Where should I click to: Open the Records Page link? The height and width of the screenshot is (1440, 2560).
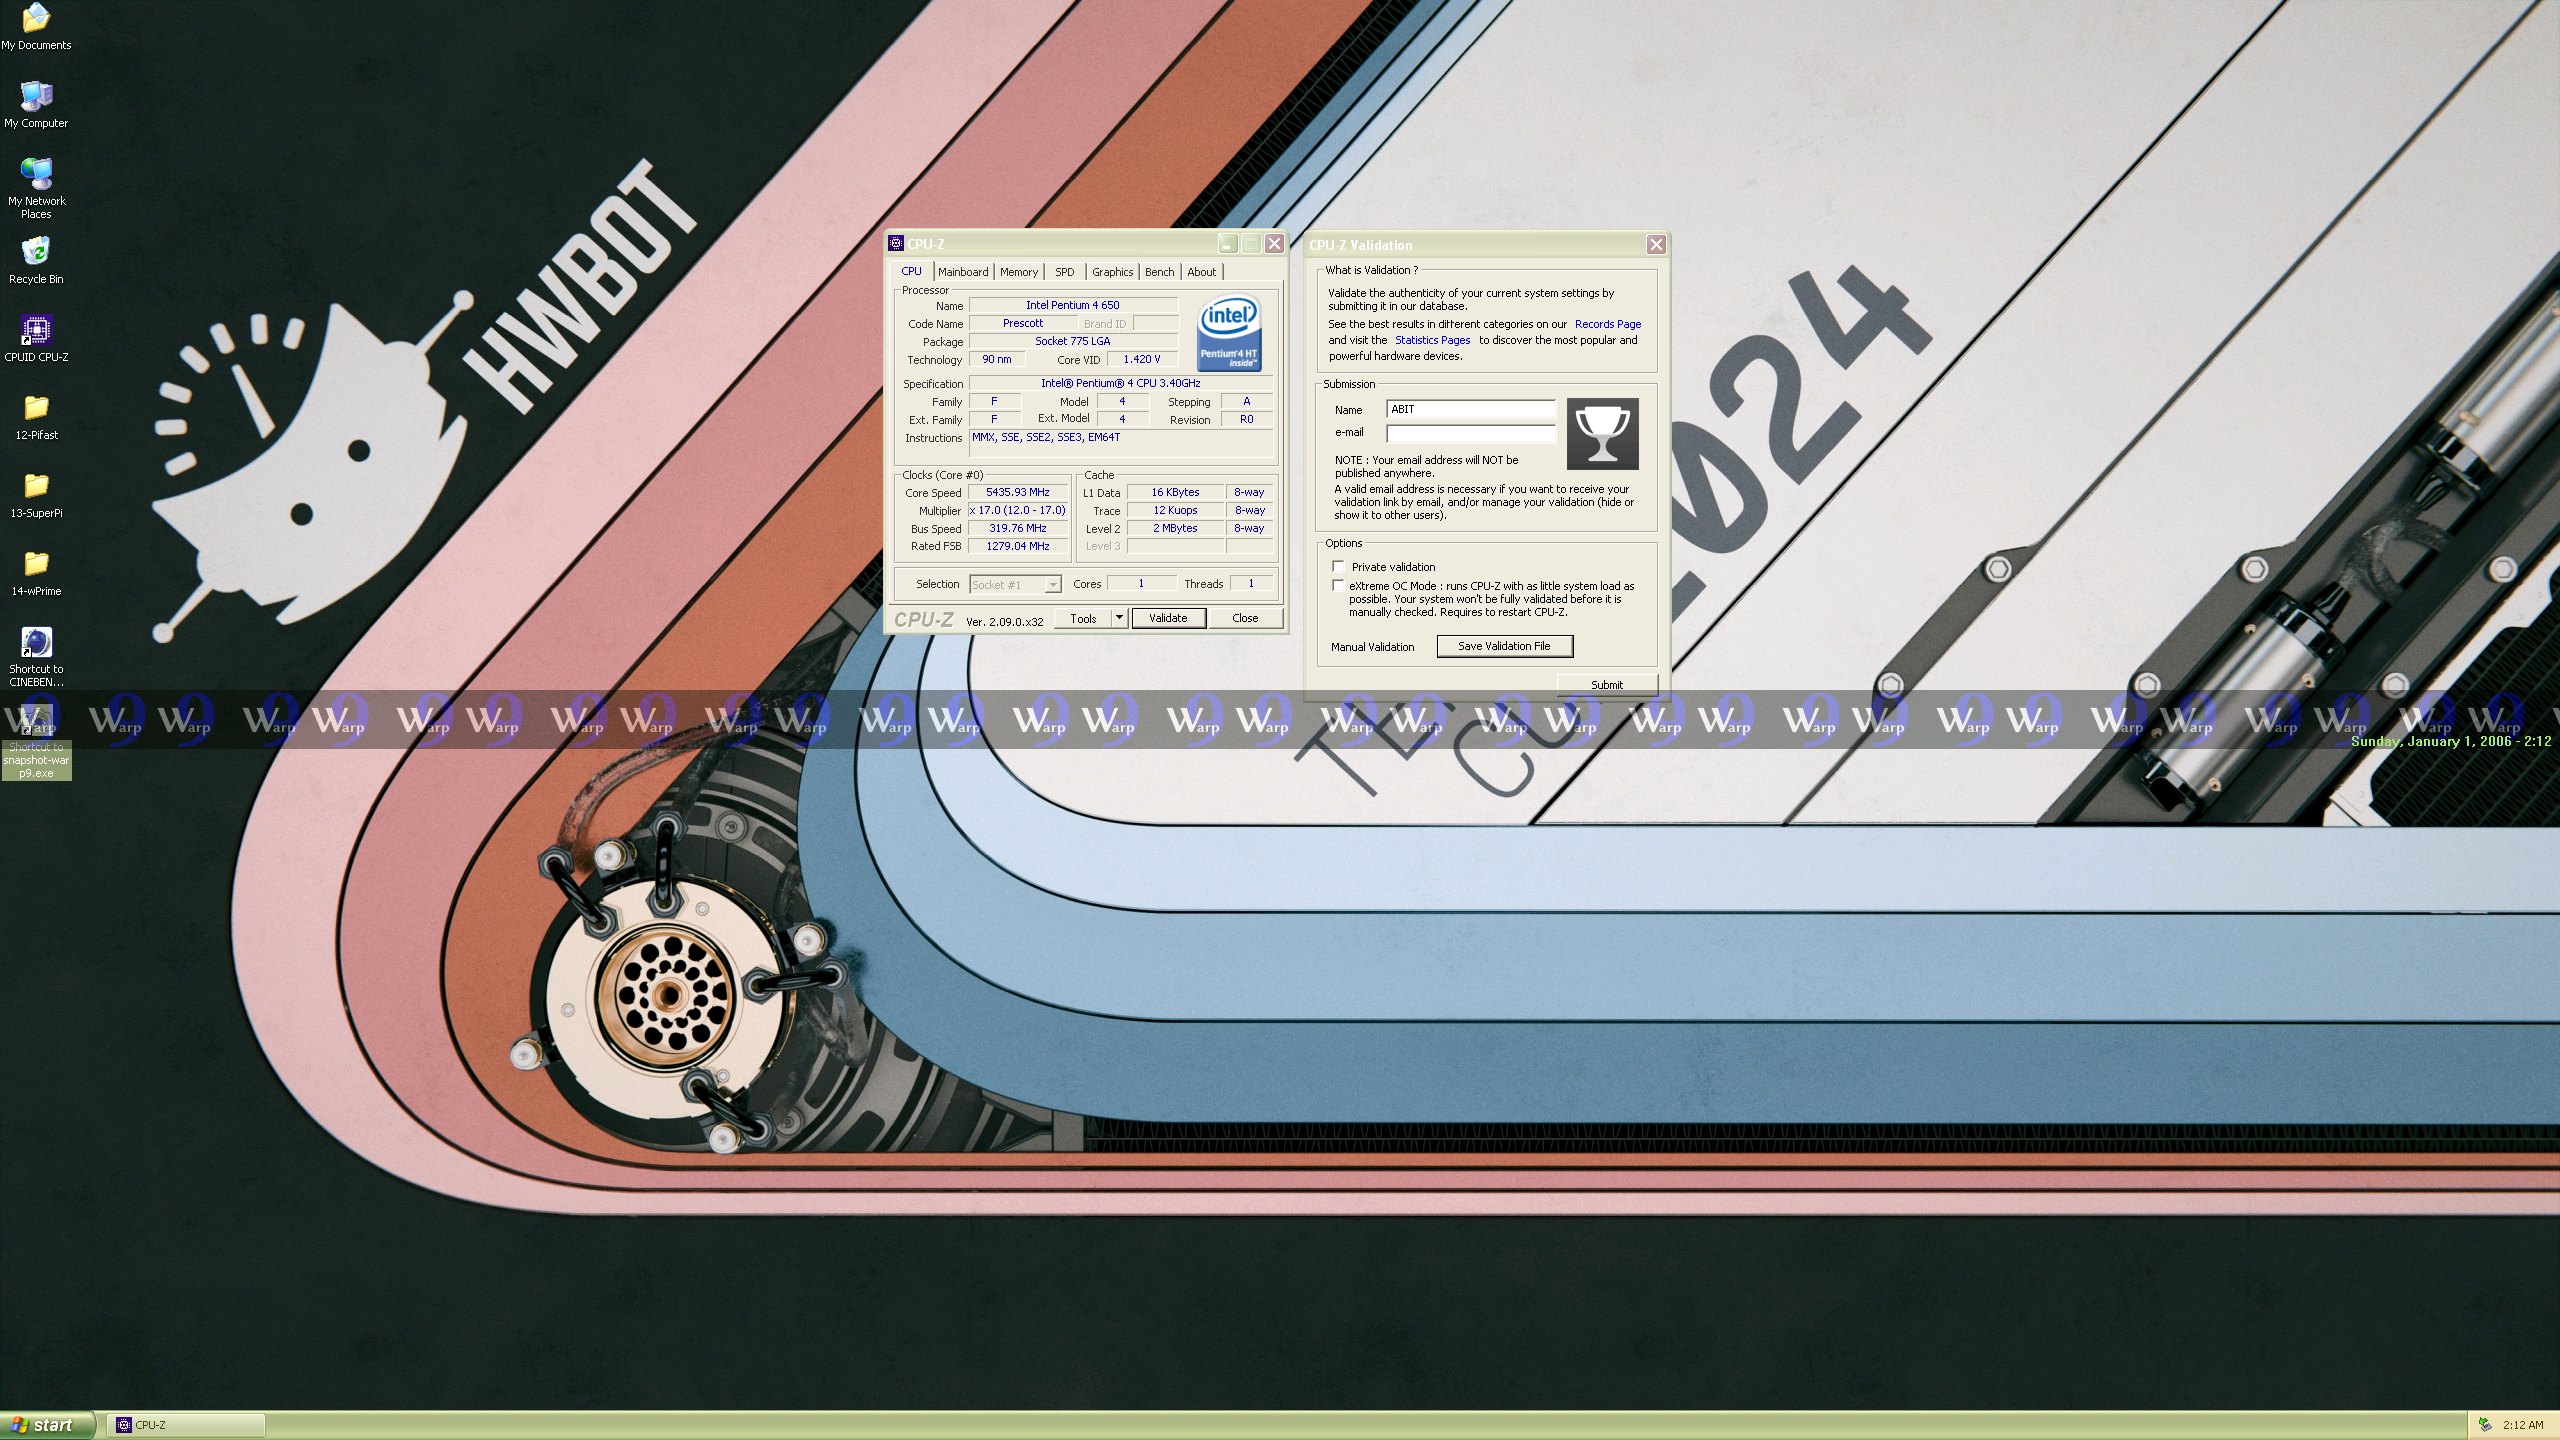pyautogui.click(x=1608, y=324)
